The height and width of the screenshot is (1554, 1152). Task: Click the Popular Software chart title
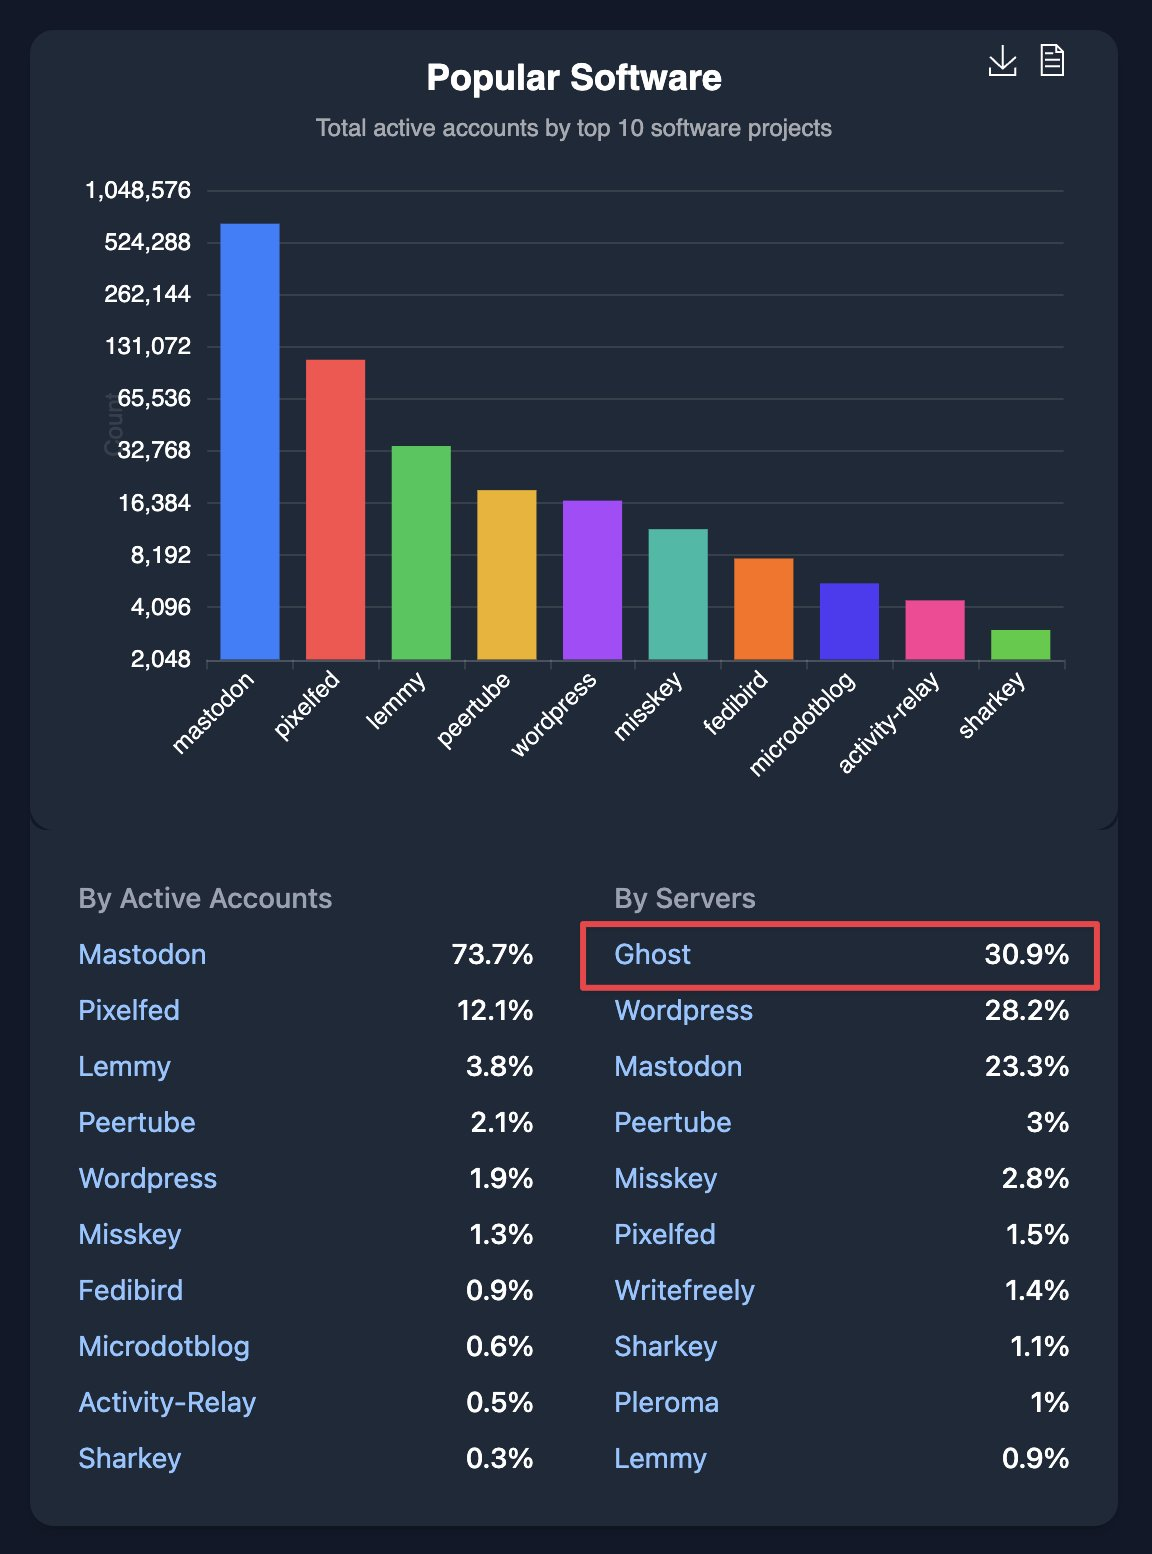pos(575,77)
